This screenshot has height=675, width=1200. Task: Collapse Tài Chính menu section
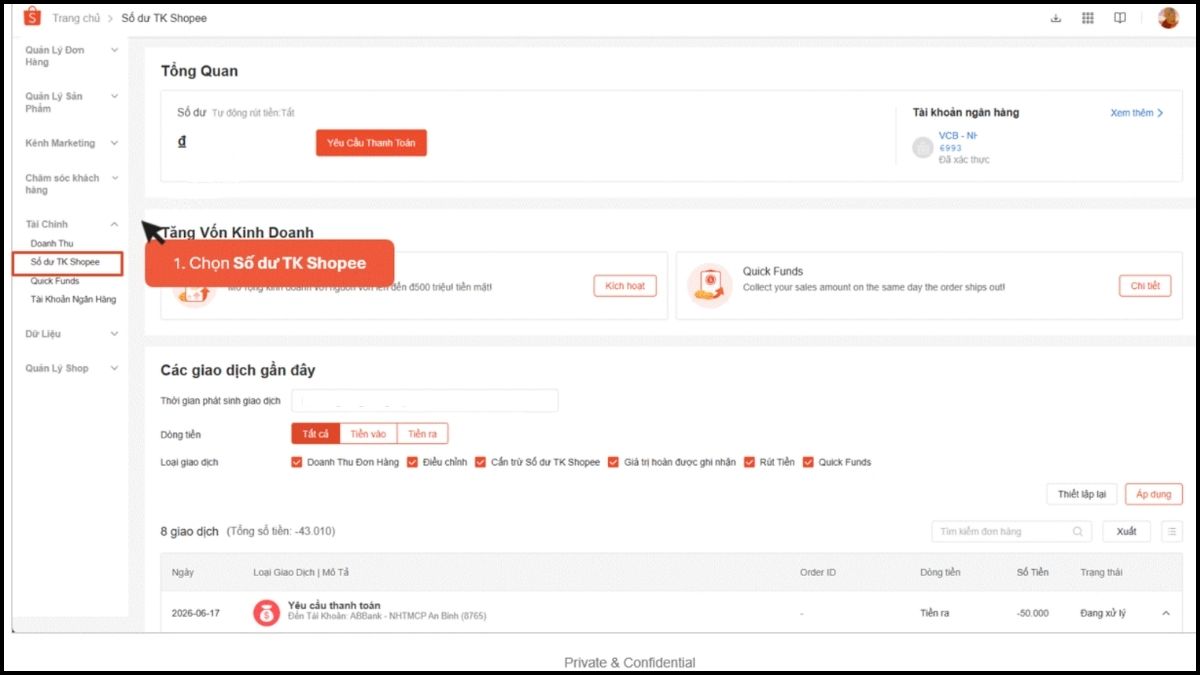click(x=114, y=224)
